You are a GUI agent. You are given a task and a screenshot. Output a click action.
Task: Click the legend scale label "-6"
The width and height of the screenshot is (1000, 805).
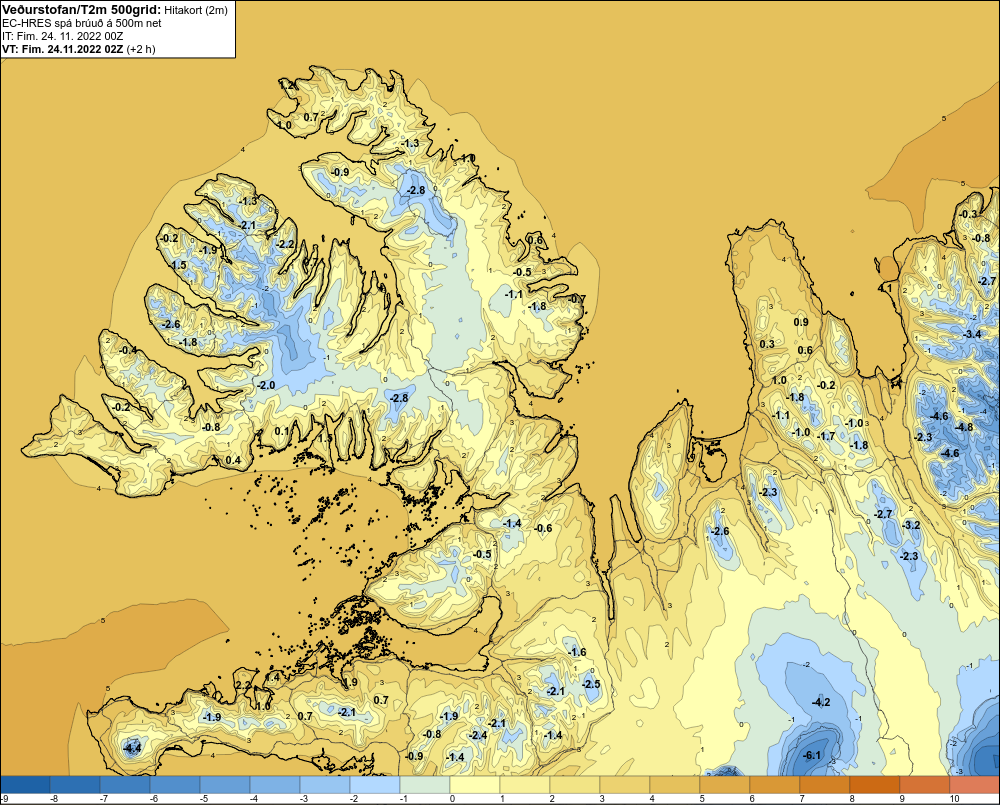tap(153, 799)
